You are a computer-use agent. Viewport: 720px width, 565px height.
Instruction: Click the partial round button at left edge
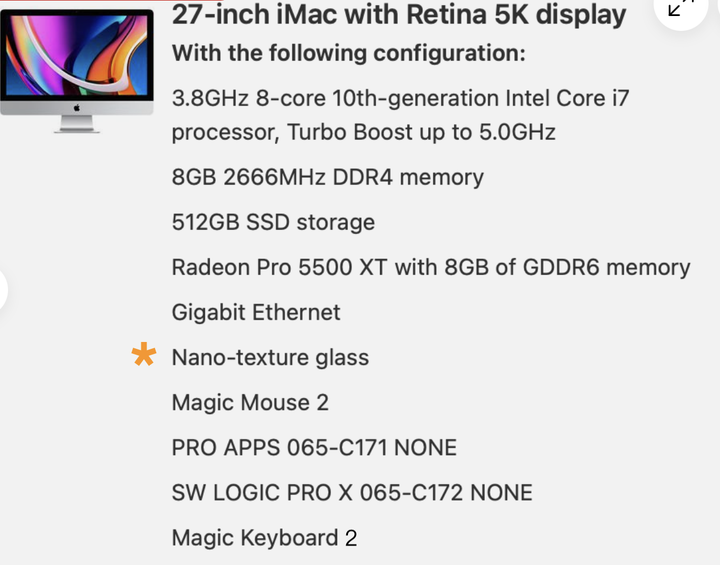click(x=3, y=290)
